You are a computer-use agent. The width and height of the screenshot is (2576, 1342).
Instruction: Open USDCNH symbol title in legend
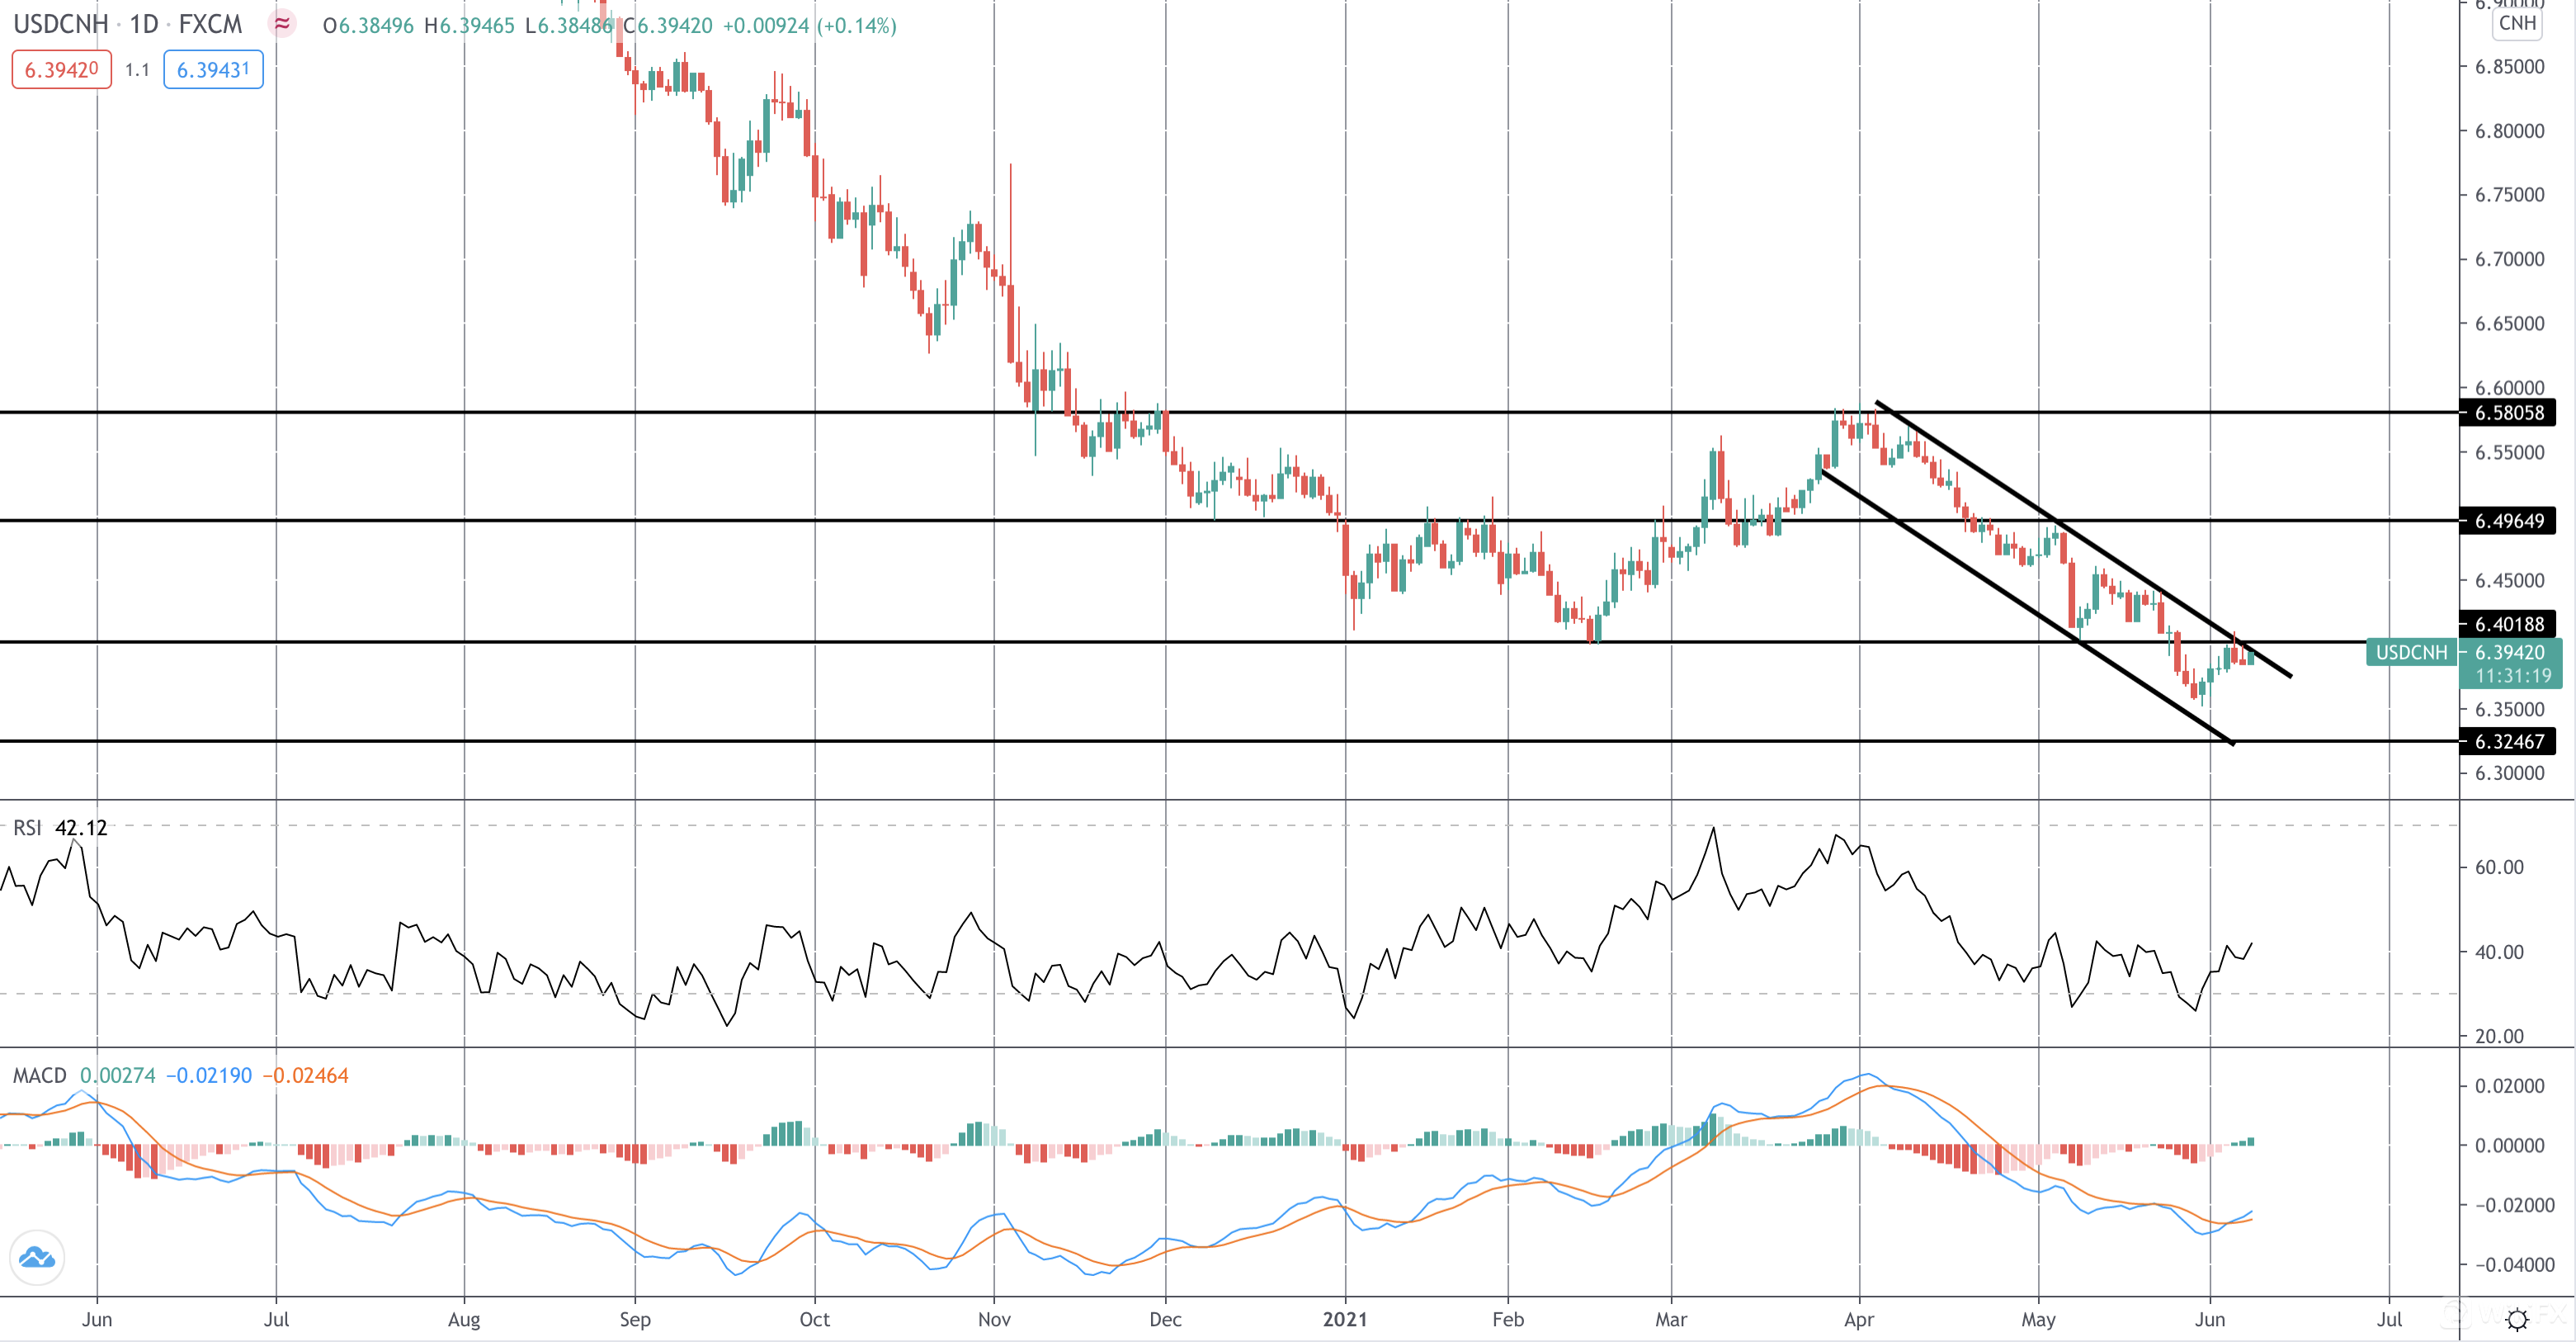pyautogui.click(x=60, y=24)
